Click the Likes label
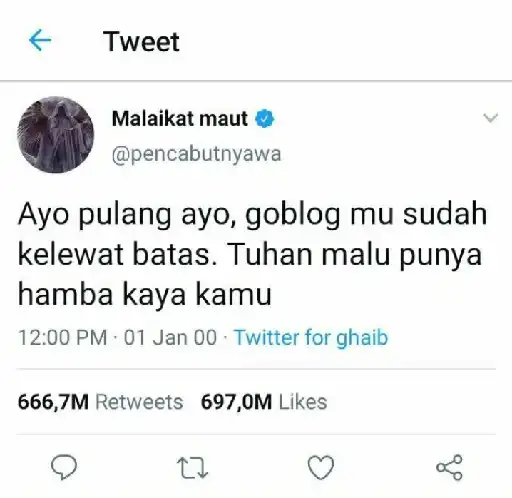512x498 pixels. (303, 402)
